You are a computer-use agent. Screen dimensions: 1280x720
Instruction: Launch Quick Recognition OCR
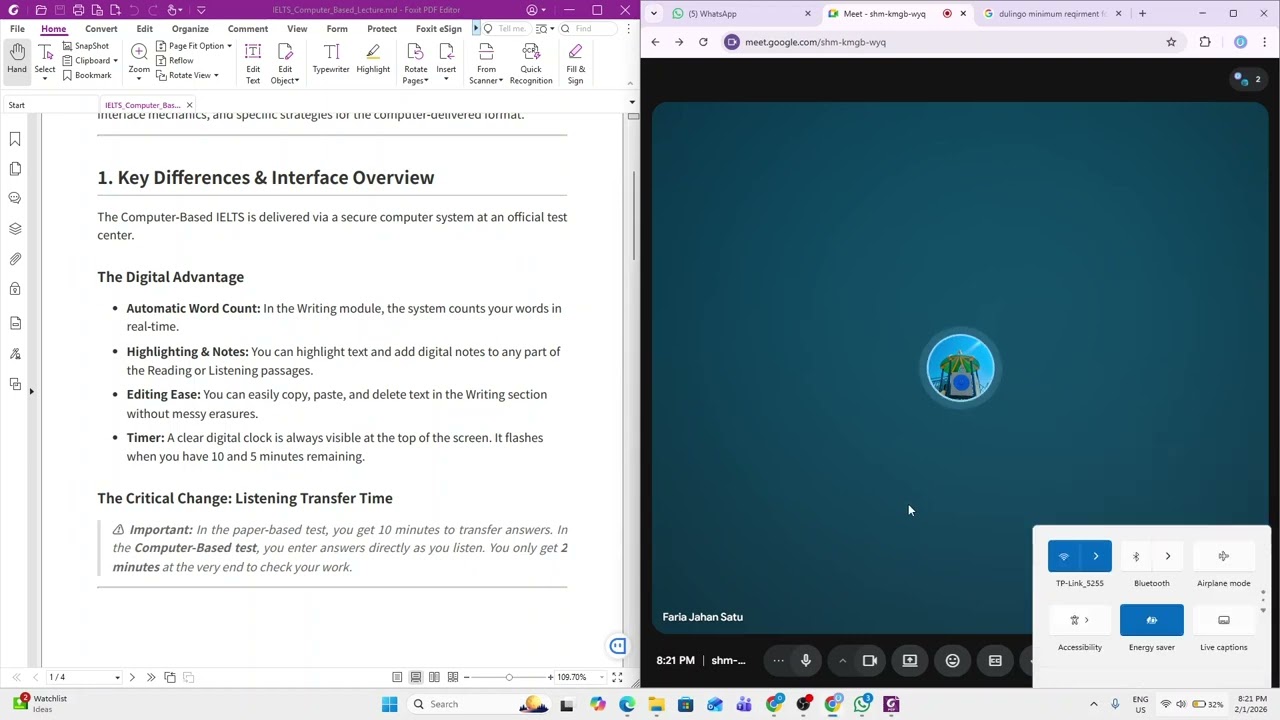[x=530, y=64]
